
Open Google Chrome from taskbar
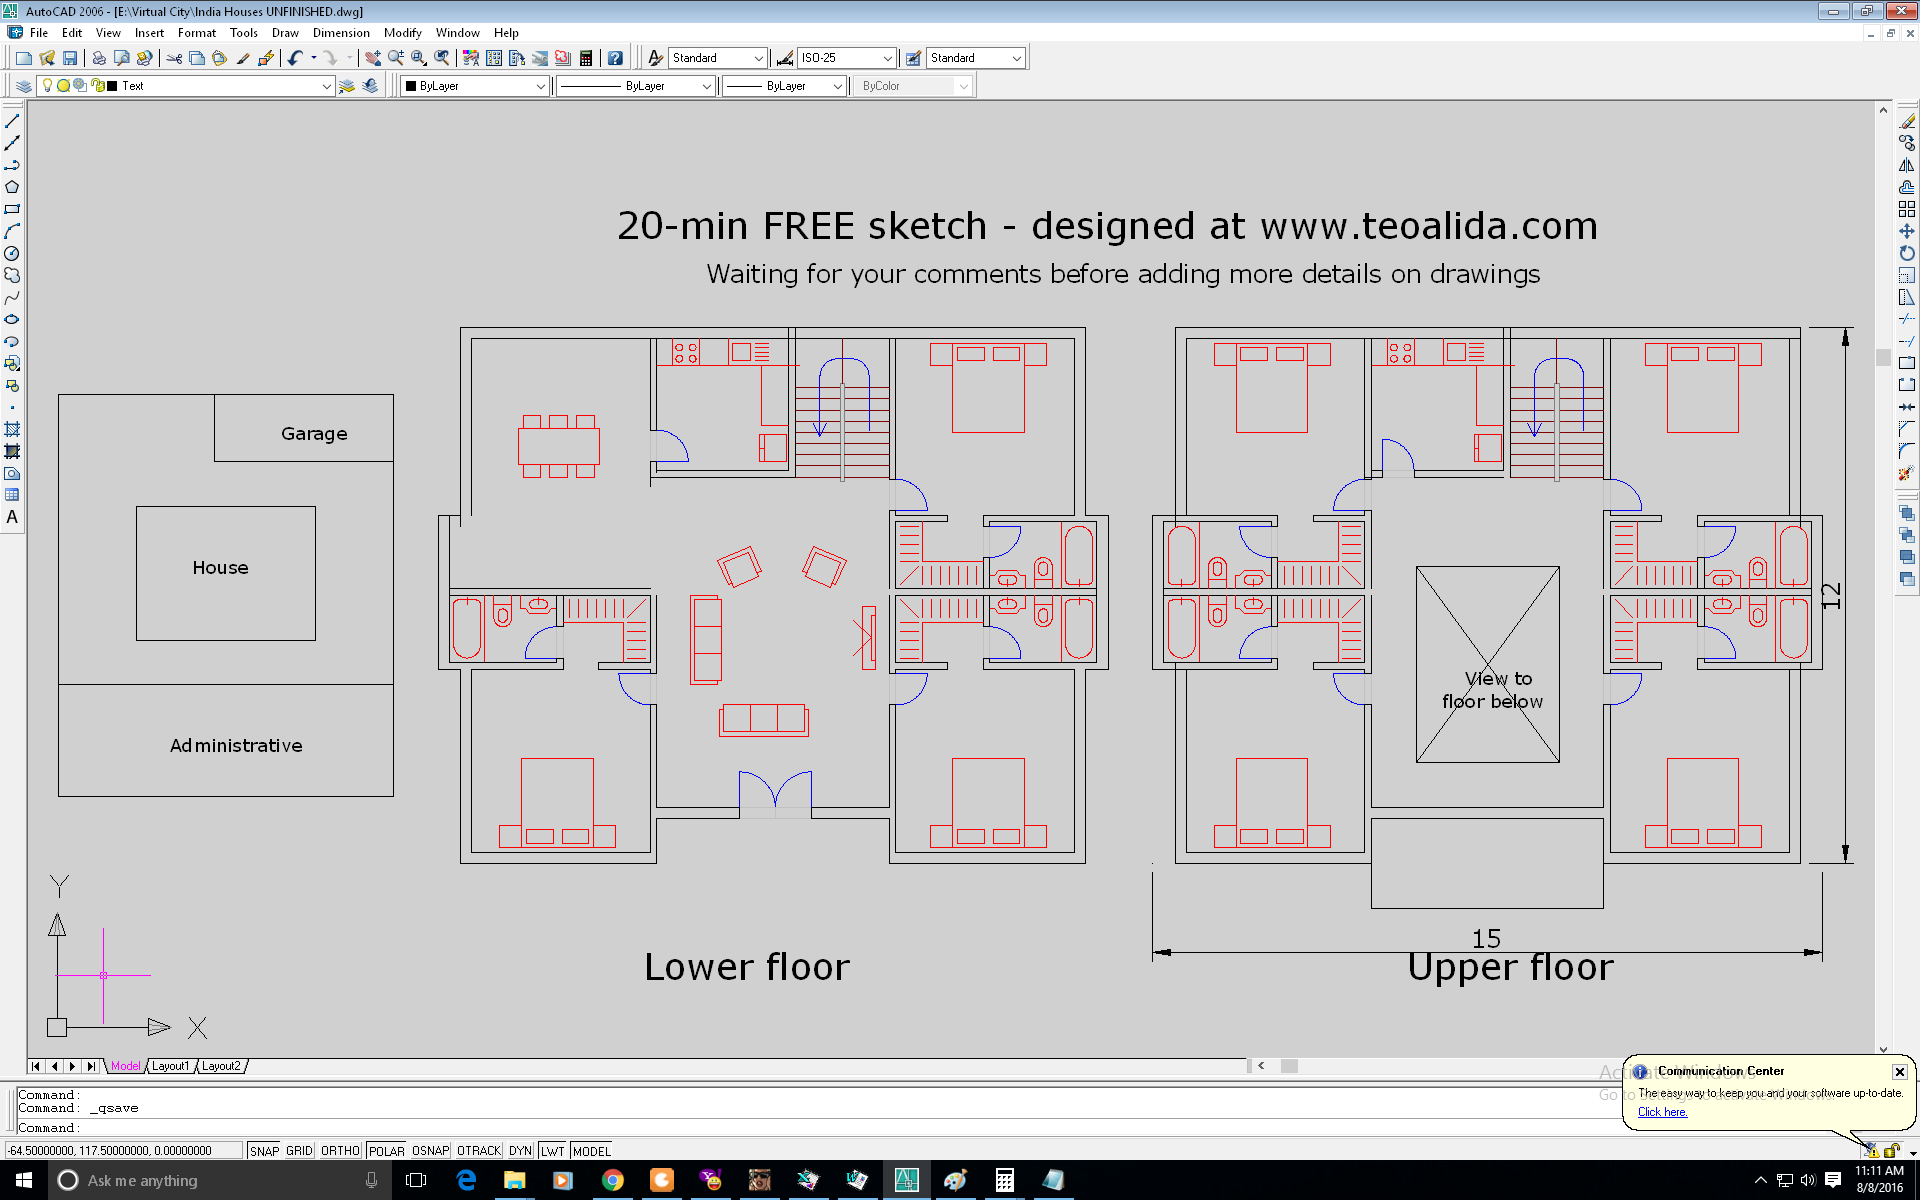point(612,1180)
